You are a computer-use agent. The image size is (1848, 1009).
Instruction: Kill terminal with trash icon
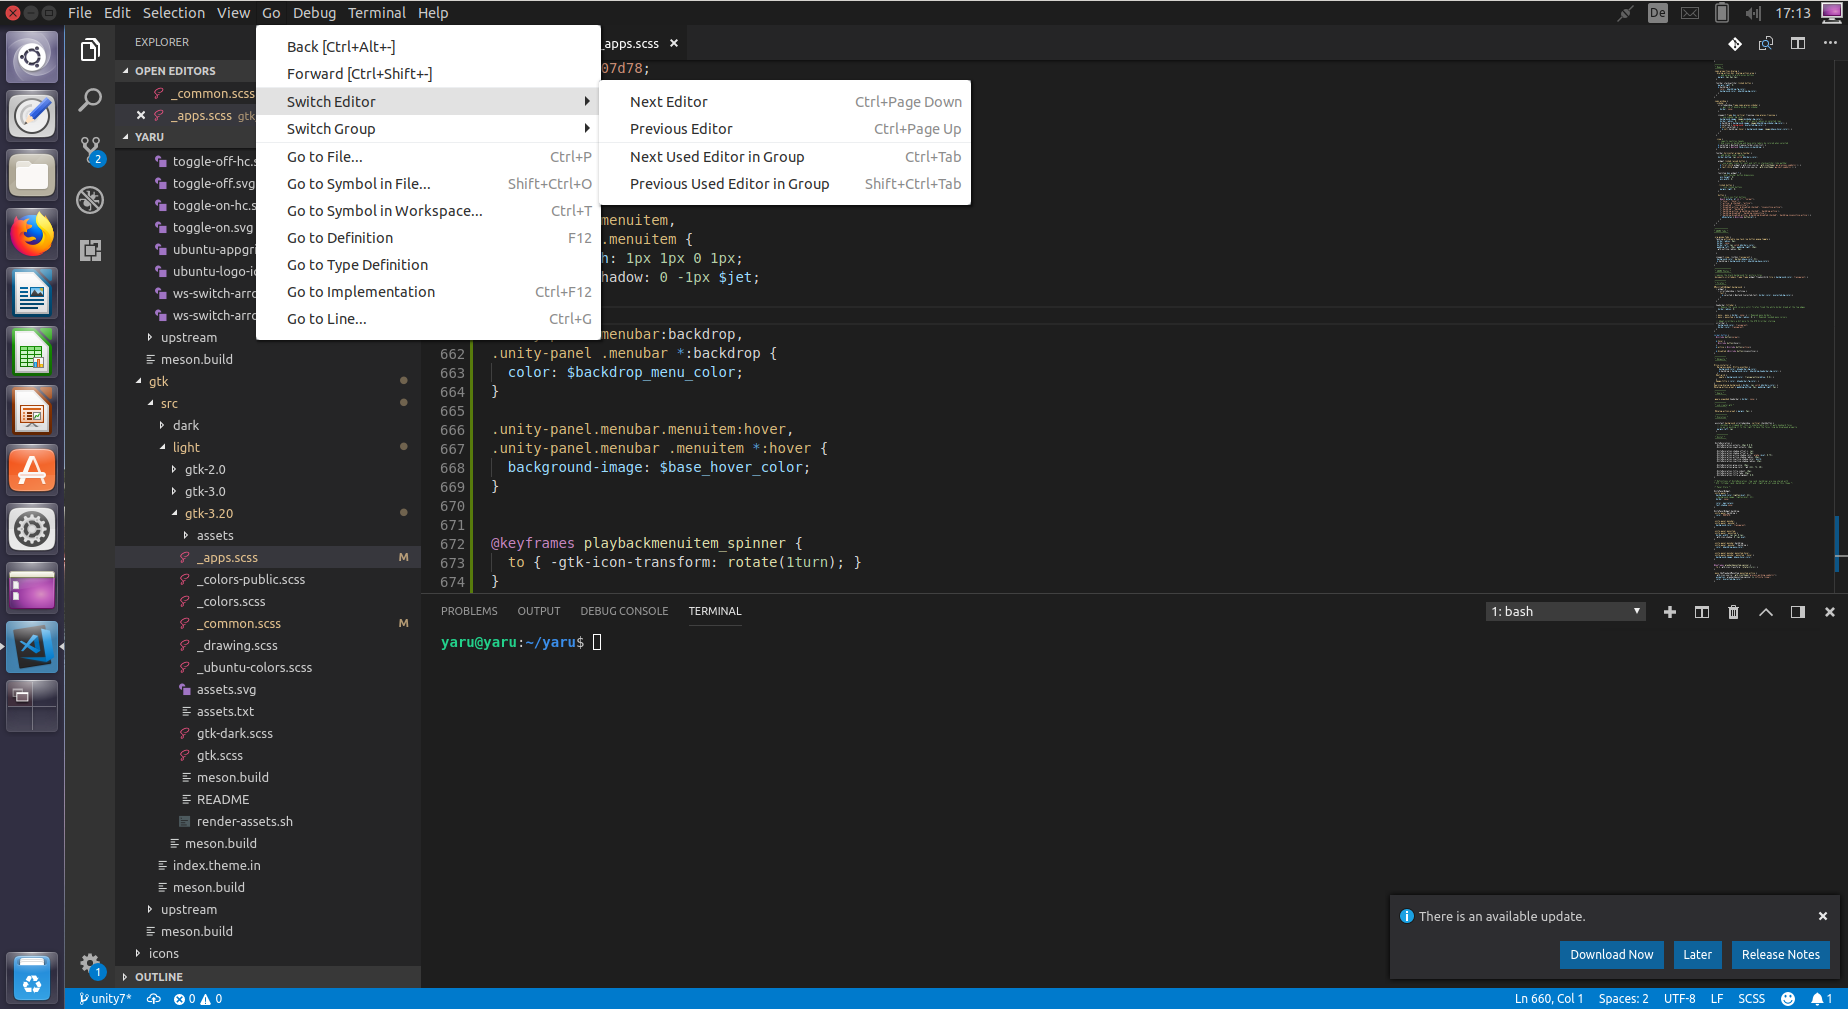pos(1734,612)
